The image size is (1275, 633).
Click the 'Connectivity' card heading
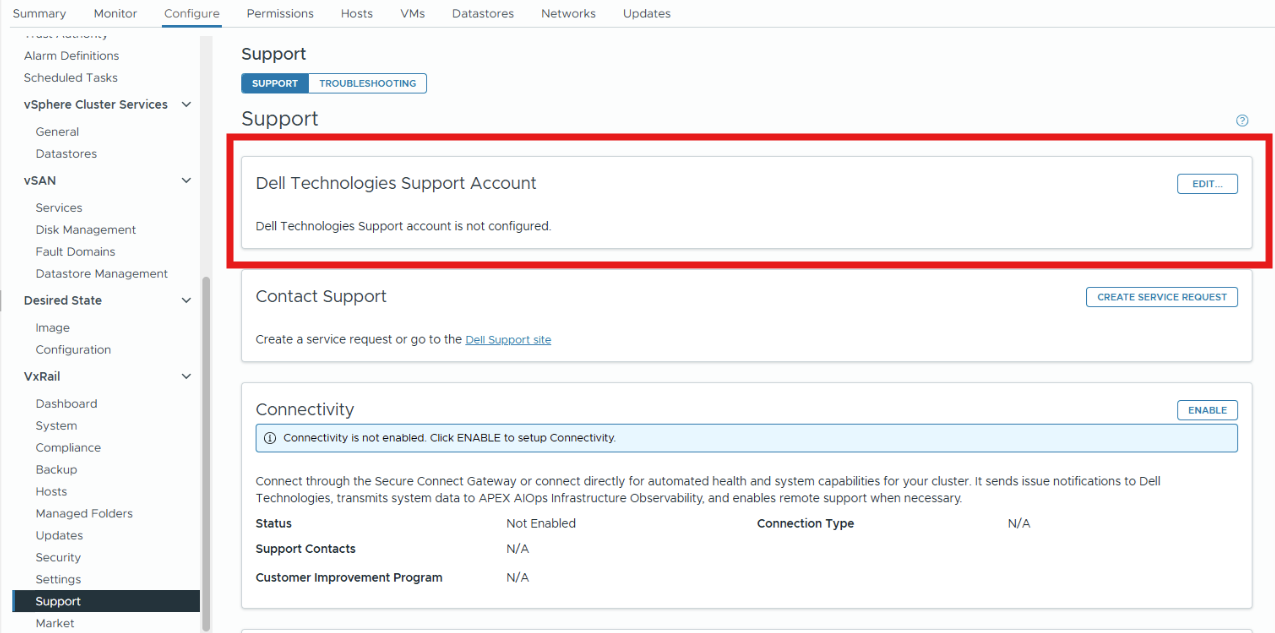pyautogui.click(x=305, y=409)
